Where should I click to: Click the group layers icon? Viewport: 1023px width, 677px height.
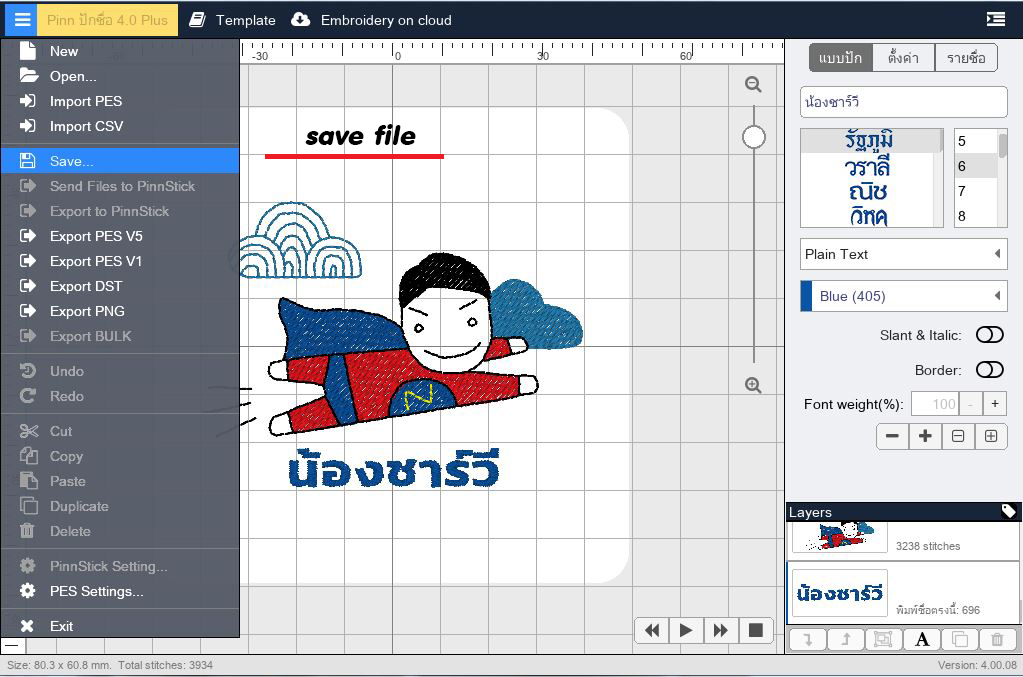coord(883,639)
